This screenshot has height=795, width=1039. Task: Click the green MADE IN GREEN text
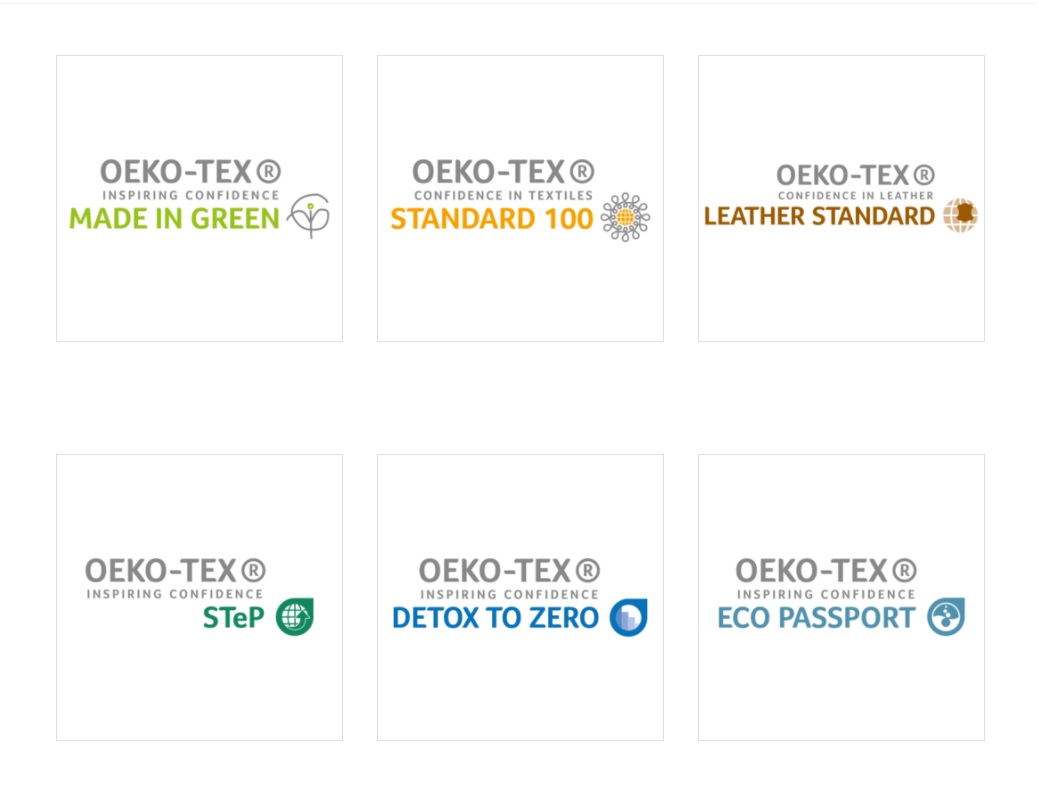[174, 219]
